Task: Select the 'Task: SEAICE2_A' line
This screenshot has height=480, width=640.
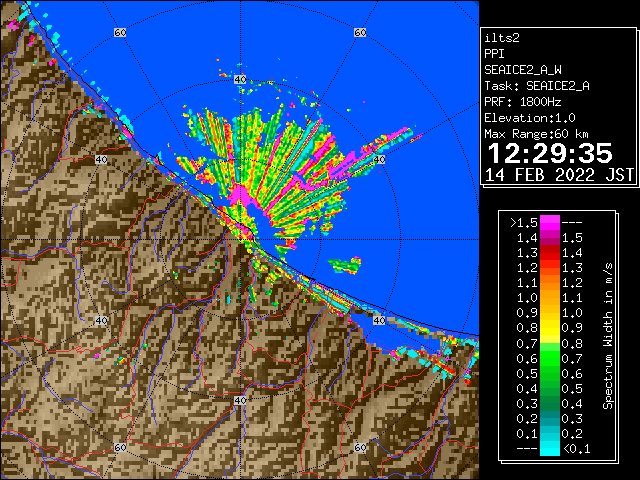Action: [537, 86]
